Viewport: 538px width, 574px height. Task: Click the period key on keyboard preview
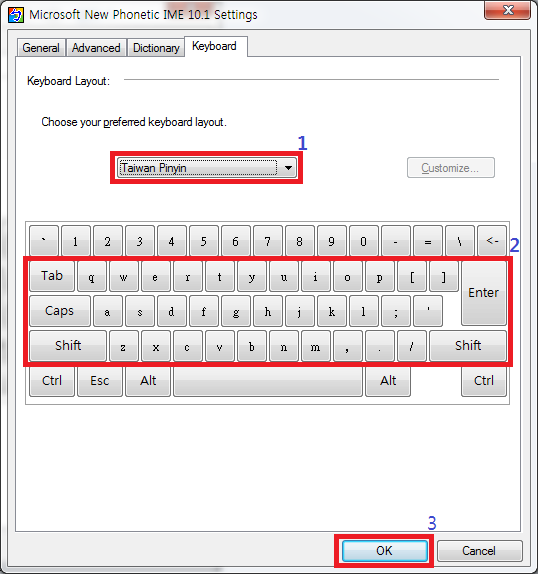click(x=380, y=346)
